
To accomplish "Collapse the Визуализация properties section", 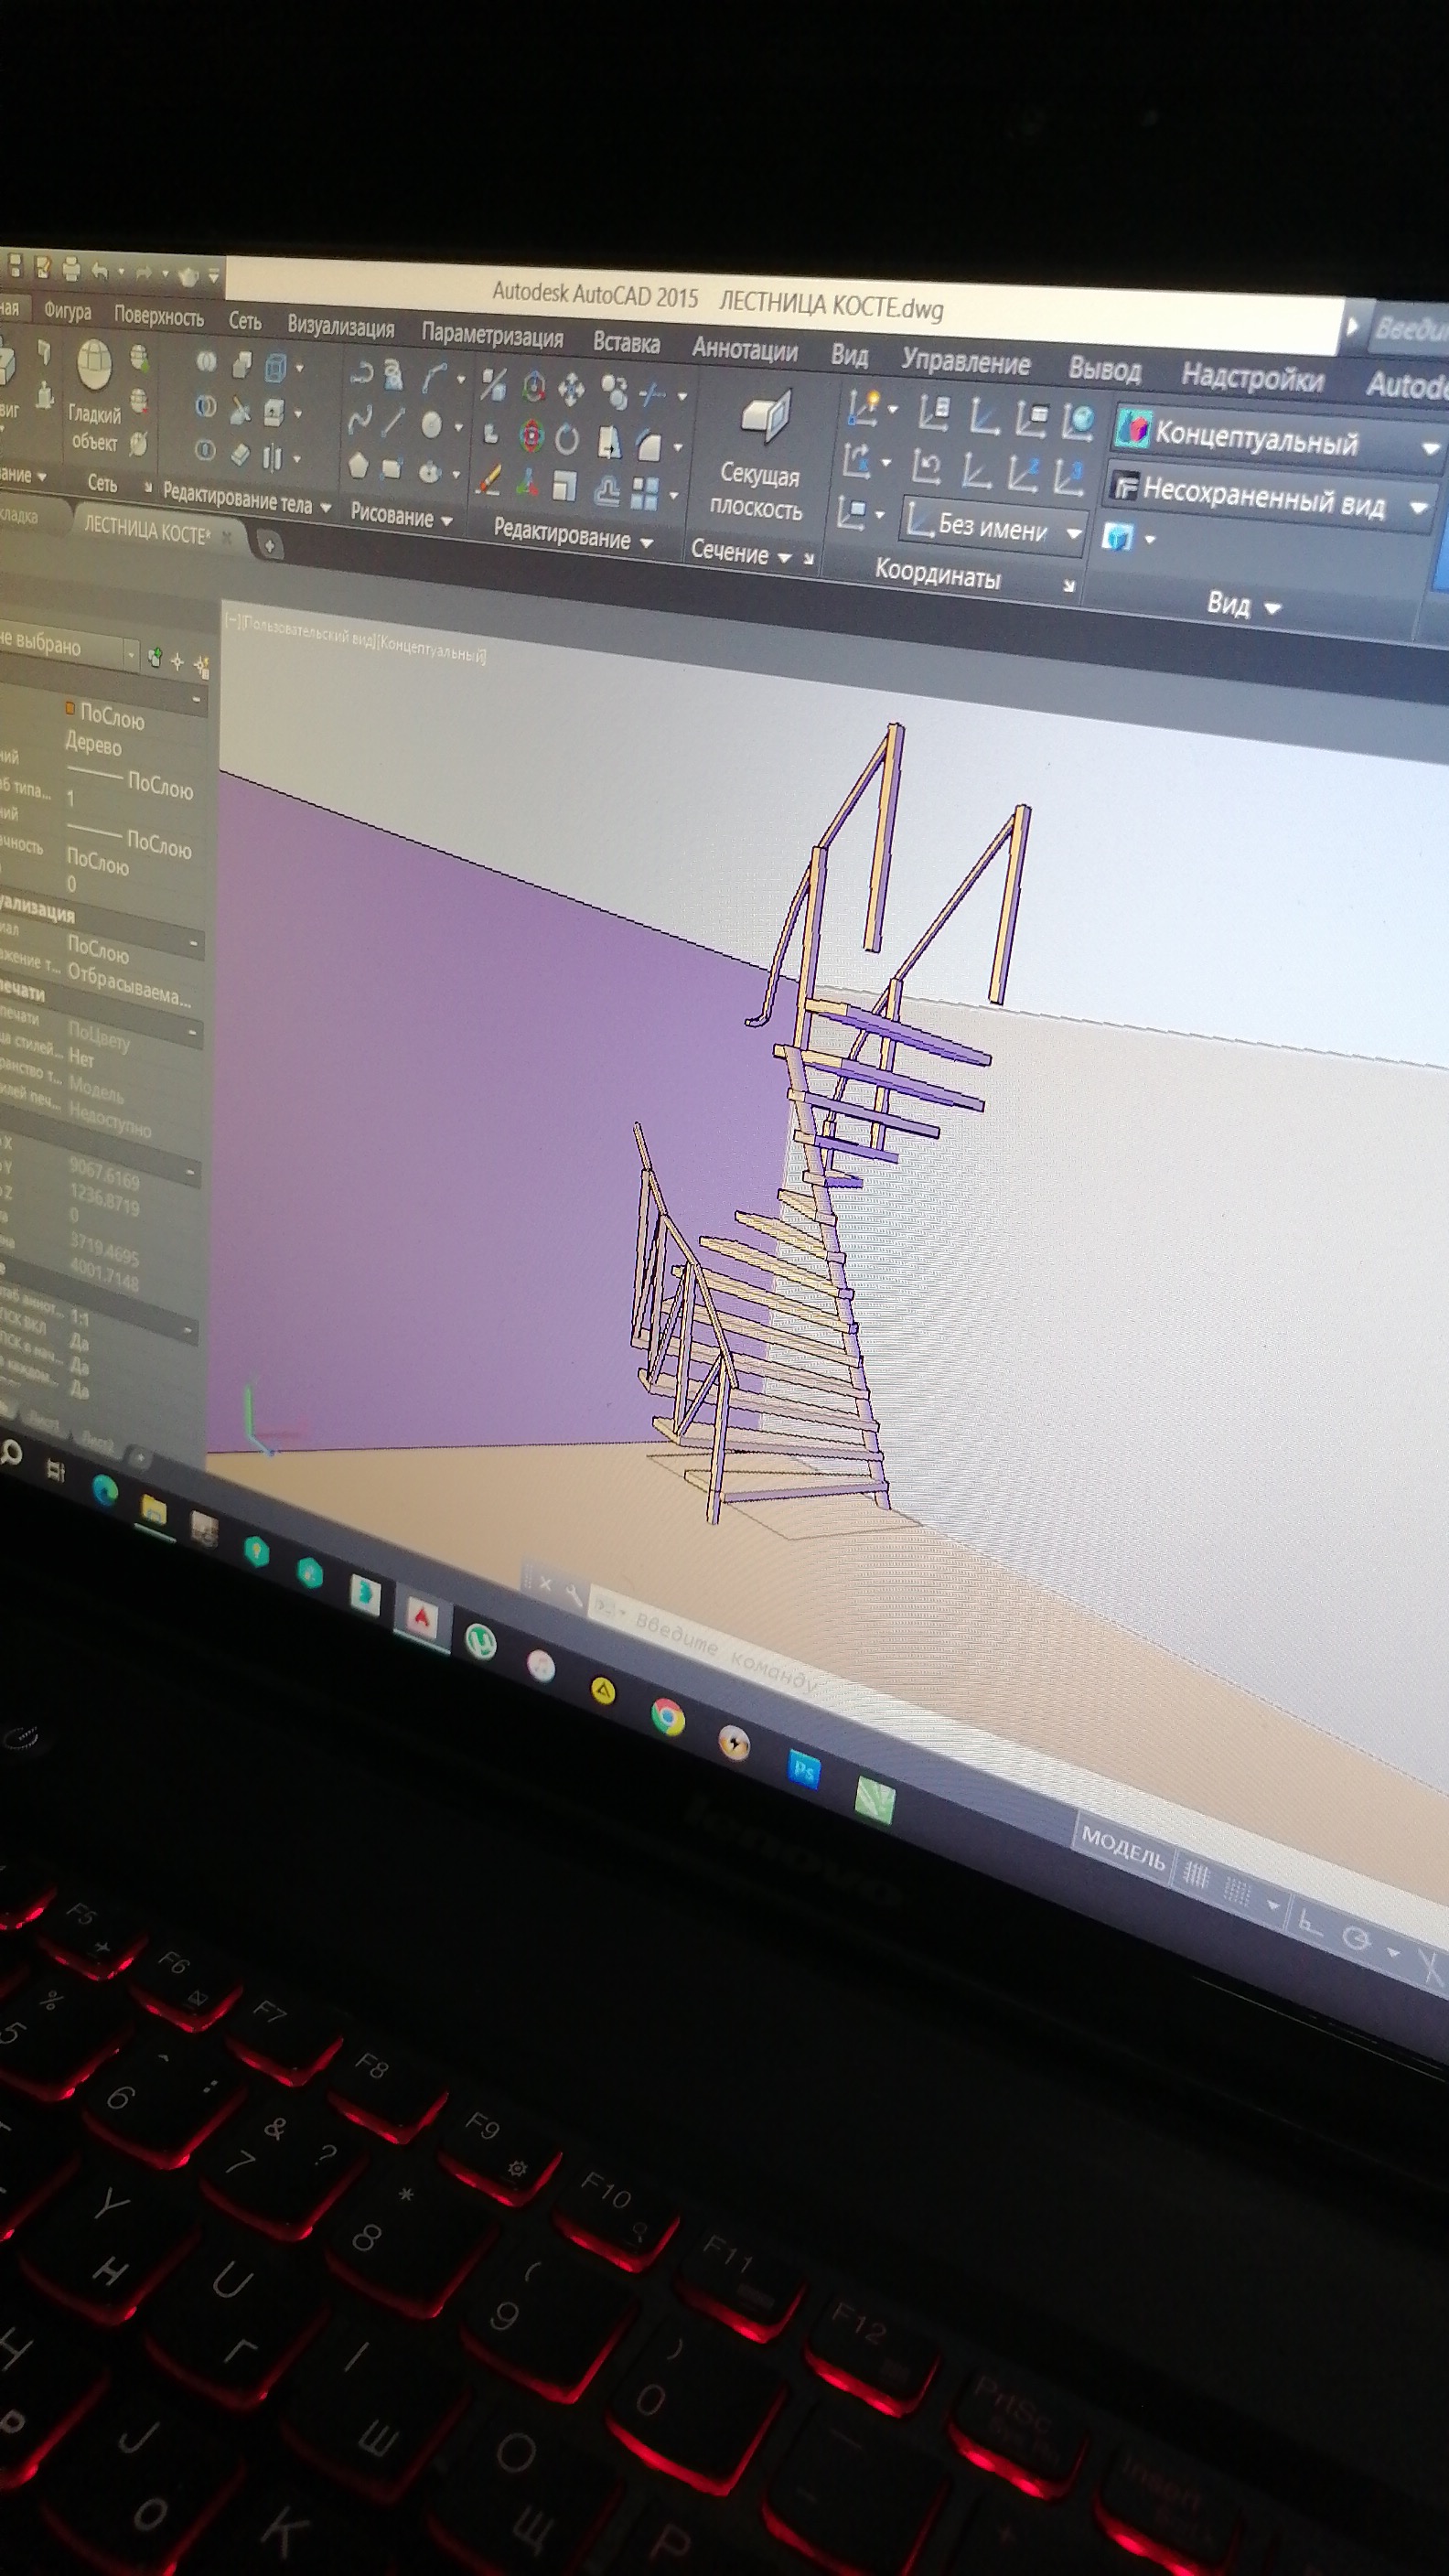I will click(x=194, y=942).
